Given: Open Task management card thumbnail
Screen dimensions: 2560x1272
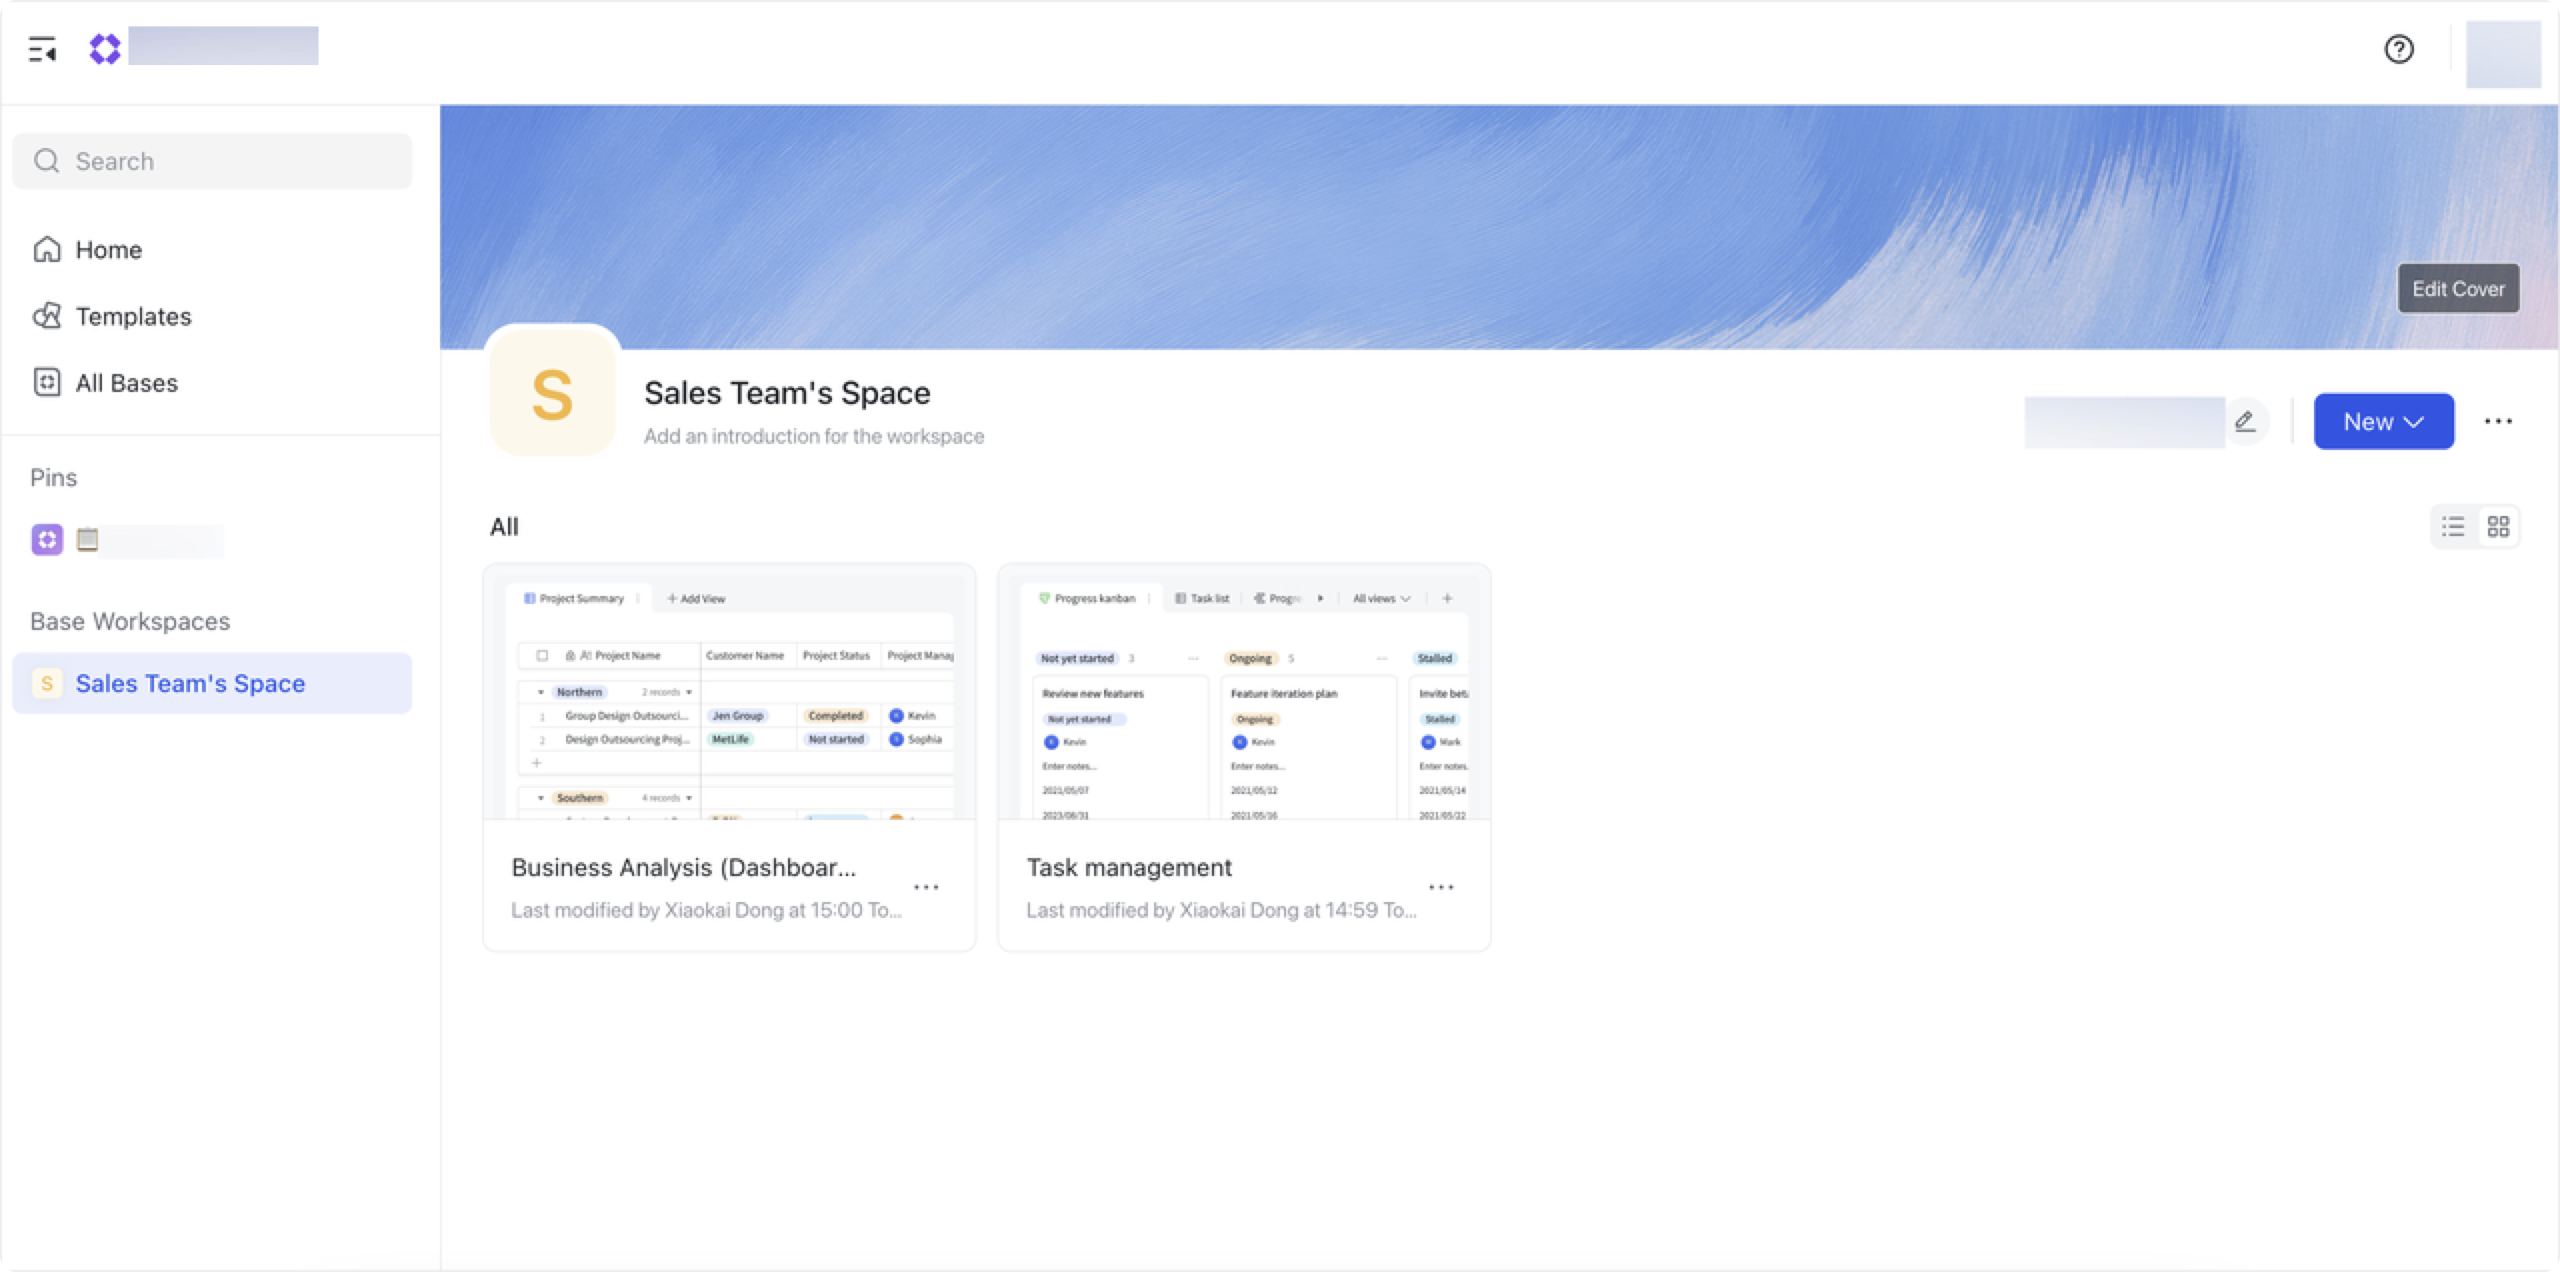Looking at the screenshot, I should click(x=1244, y=692).
